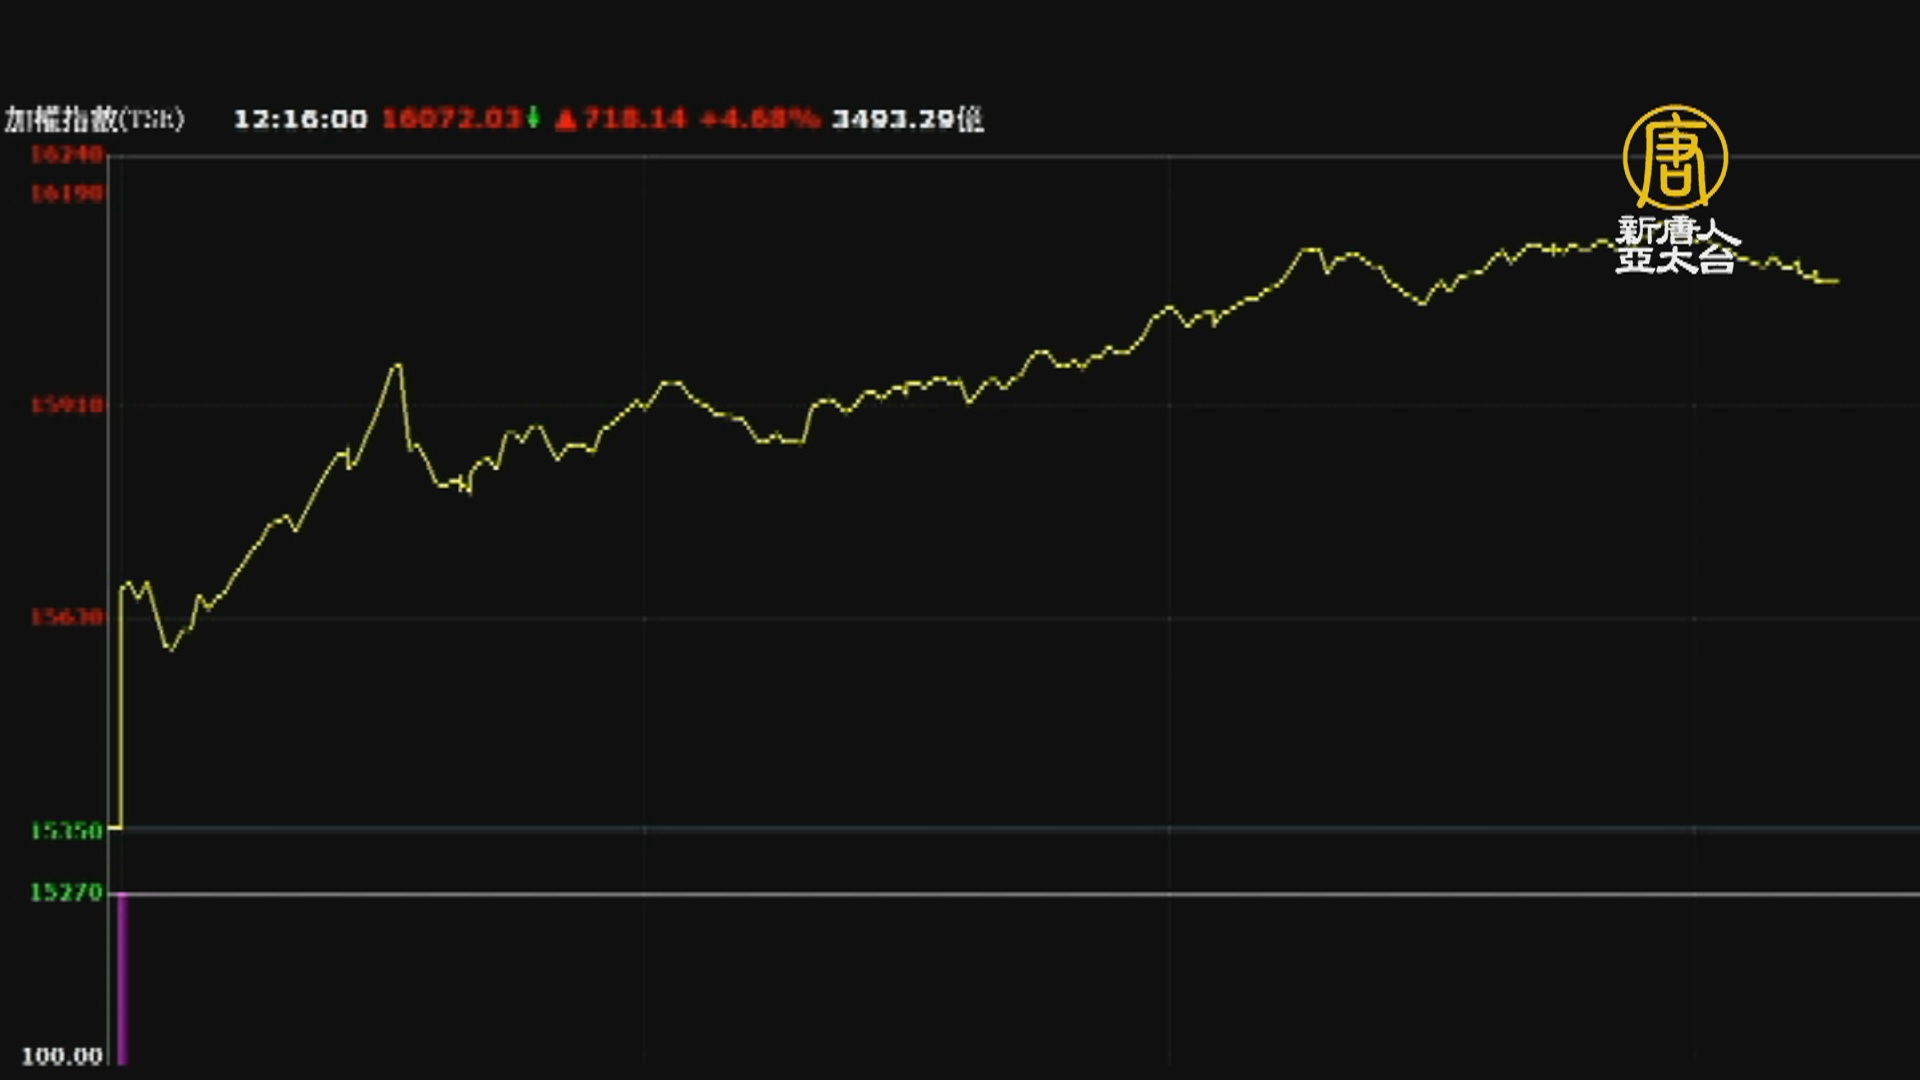Image resolution: width=1920 pixels, height=1080 pixels.
Task: Click the early sharp peak on chart line
Action: [398, 365]
